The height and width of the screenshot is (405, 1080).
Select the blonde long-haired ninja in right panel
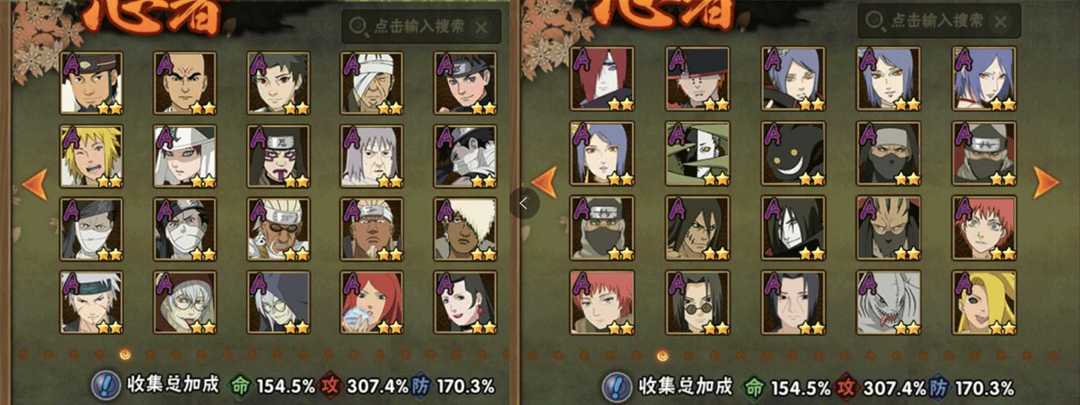(x=984, y=302)
